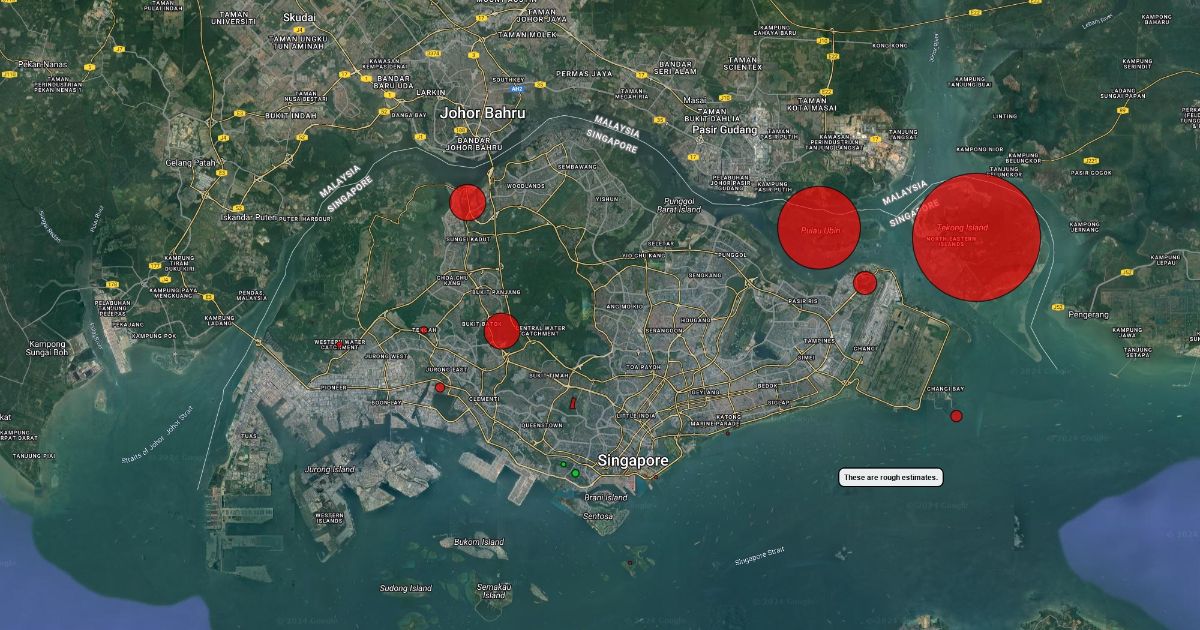The height and width of the screenshot is (630, 1200).
Task: Click the 'Bedok' label
Action: click(x=768, y=385)
